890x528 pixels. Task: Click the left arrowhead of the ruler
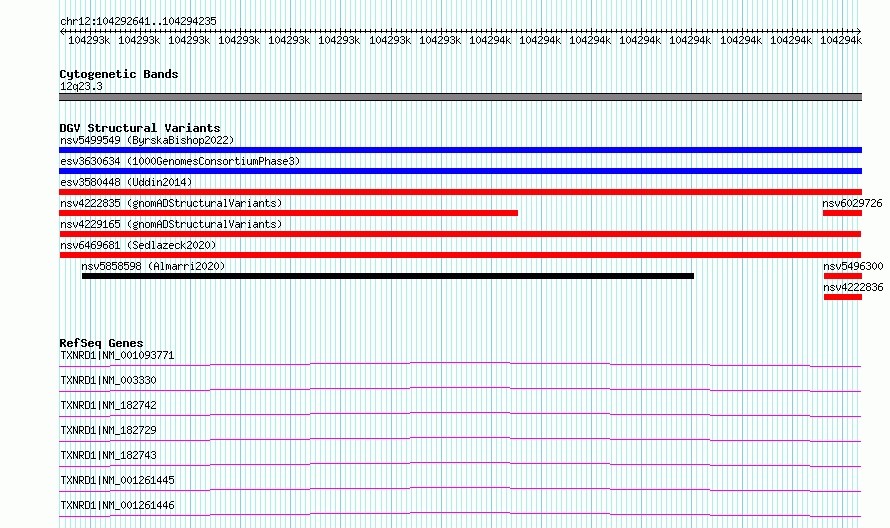(62, 31)
